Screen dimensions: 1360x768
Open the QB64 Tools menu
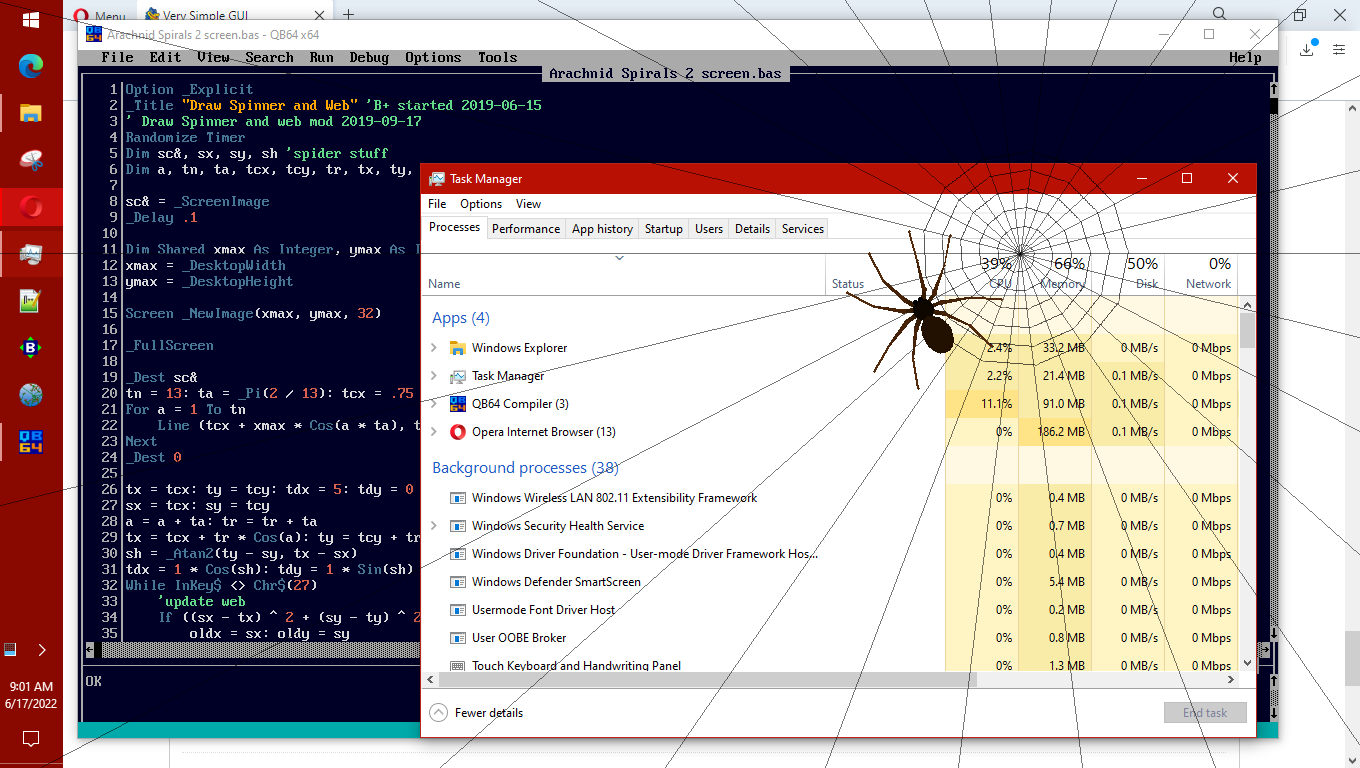497,57
